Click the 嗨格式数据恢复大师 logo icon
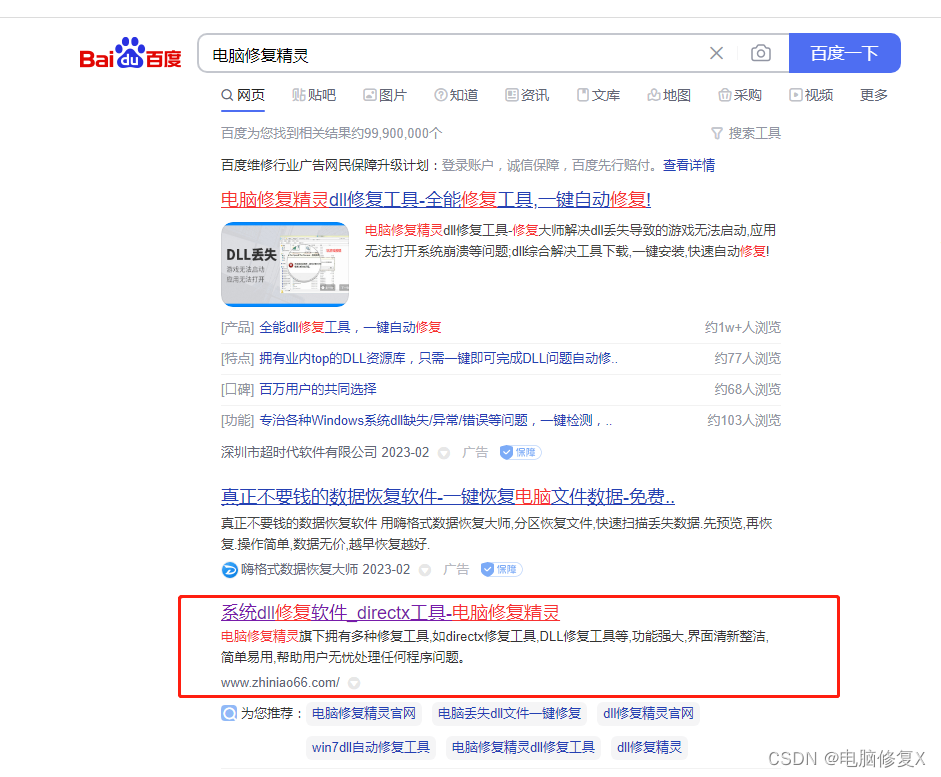 coord(229,569)
